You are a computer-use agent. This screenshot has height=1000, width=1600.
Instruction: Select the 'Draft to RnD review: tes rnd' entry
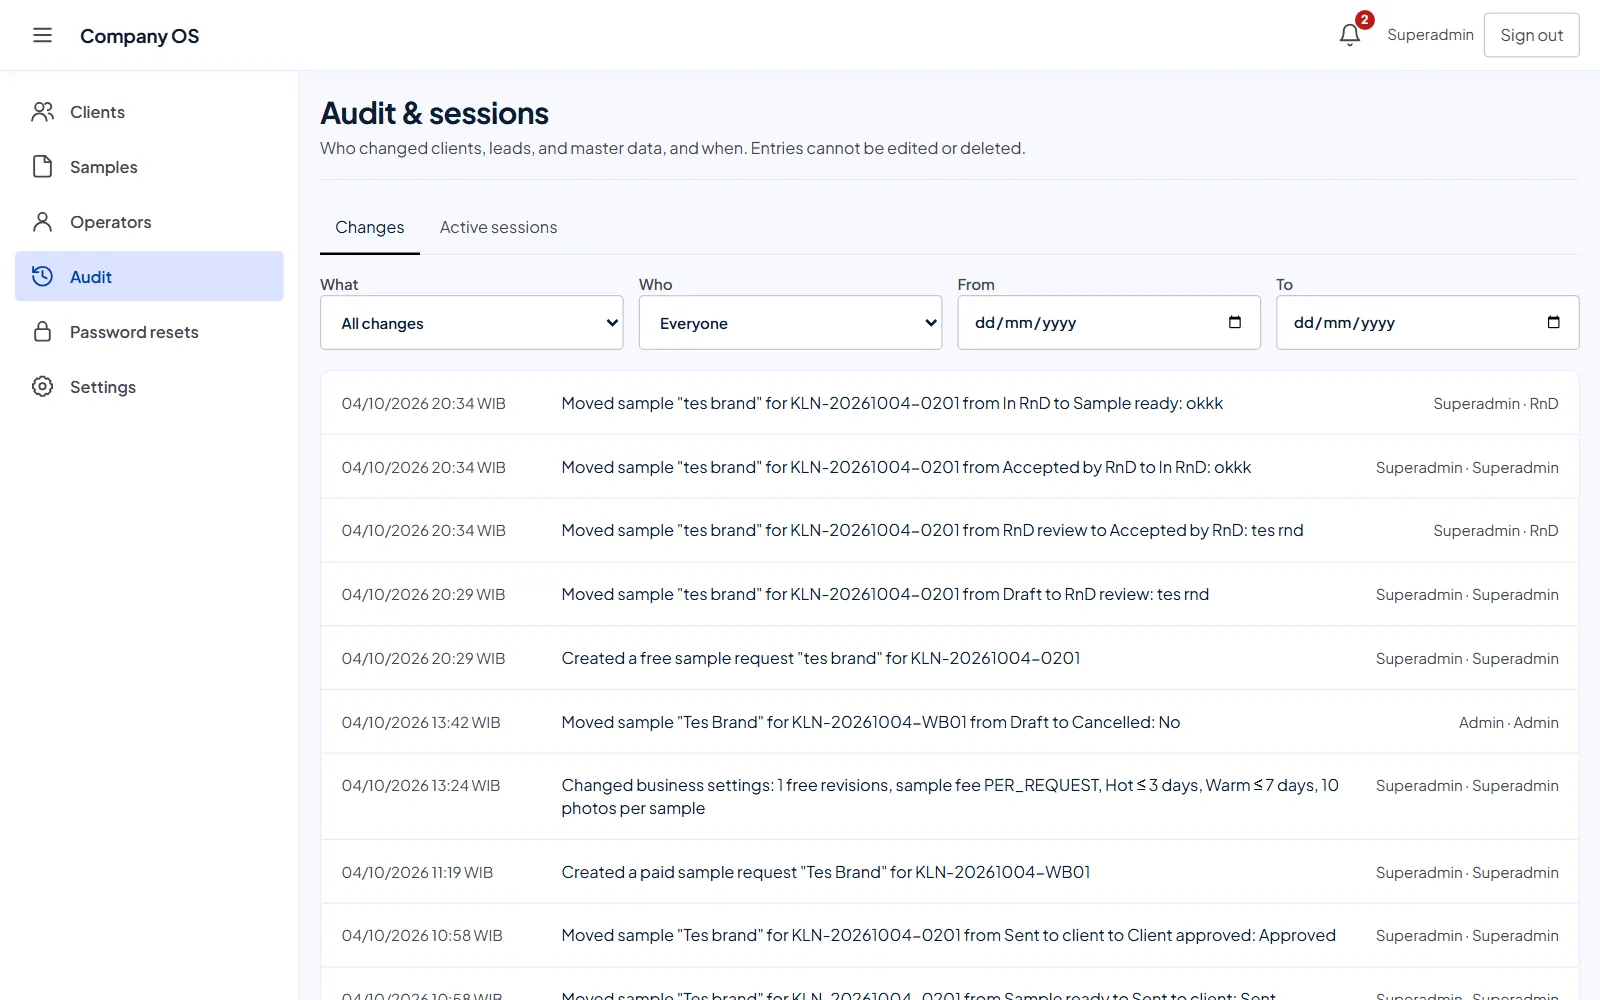click(x=950, y=594)
